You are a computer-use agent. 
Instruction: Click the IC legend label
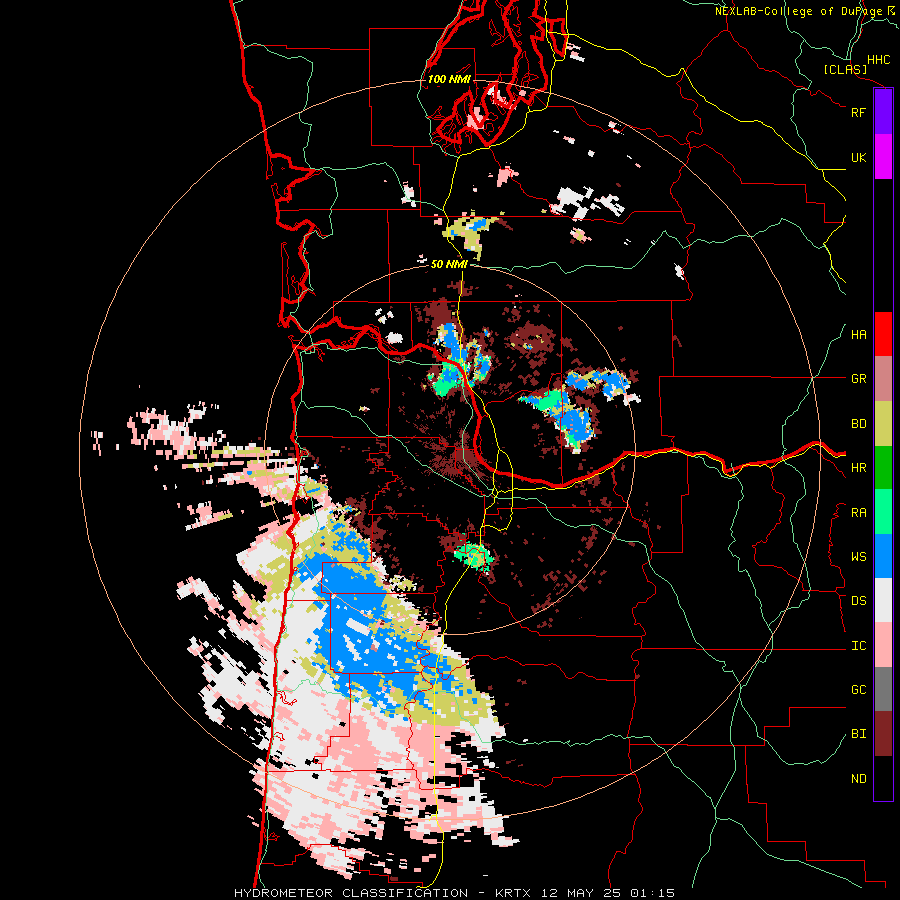[x=858, y=646]
